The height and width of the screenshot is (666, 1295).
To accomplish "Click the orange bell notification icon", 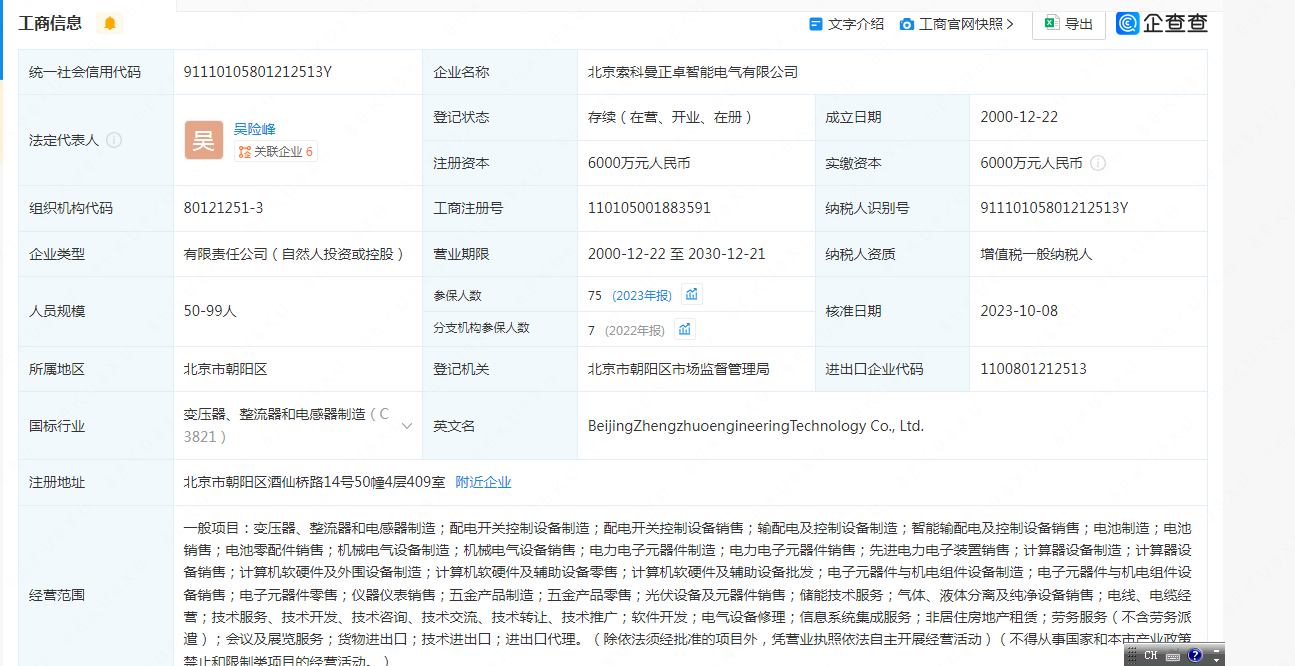I will pyautogui.click(x=110, y=23).
